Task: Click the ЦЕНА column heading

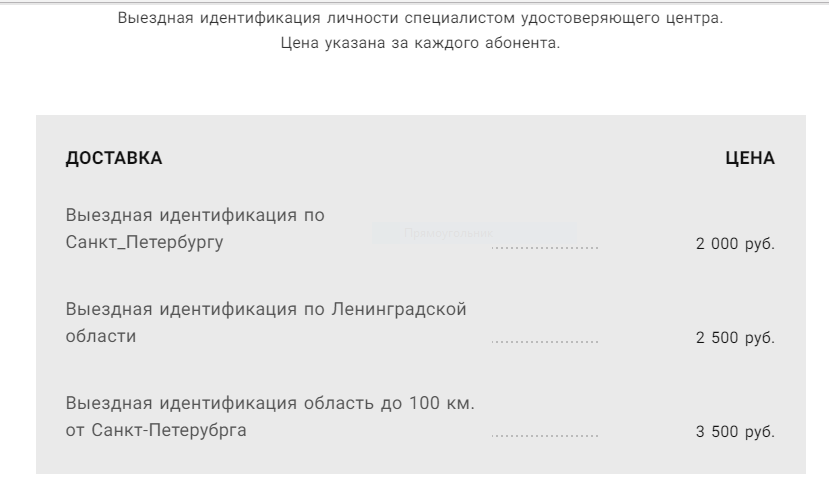Action: click(x=750, y=158)
